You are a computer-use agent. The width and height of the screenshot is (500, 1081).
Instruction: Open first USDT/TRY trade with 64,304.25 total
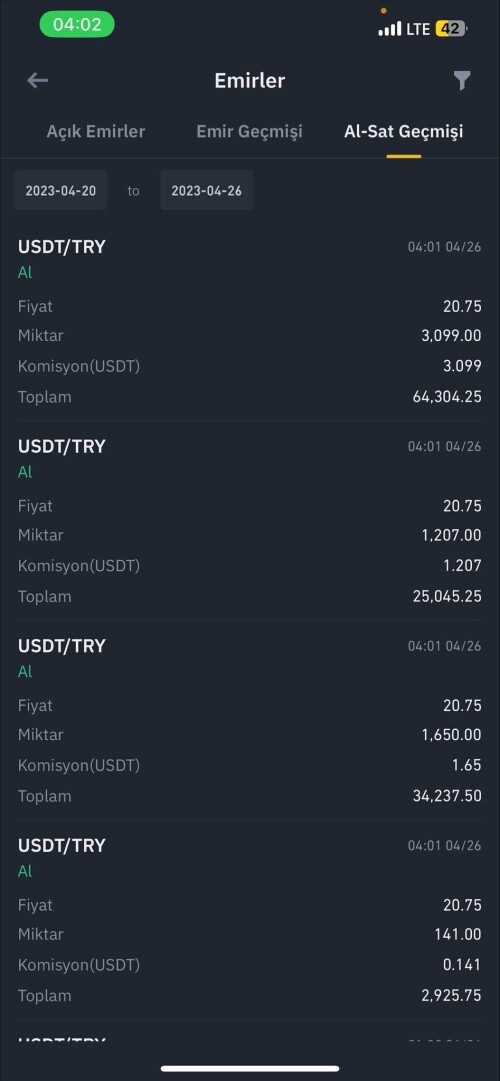point(250,322)
